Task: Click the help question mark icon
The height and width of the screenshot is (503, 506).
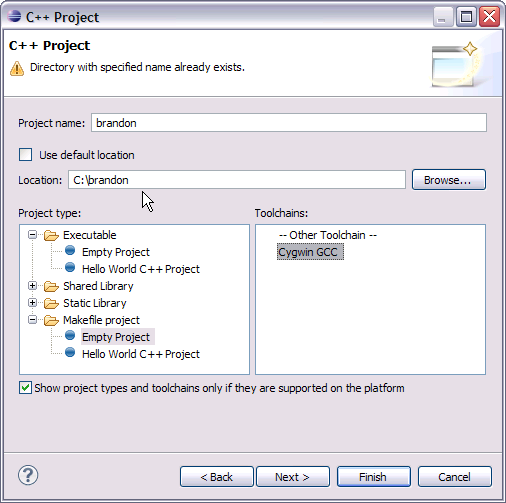Action: pos(28,475)
